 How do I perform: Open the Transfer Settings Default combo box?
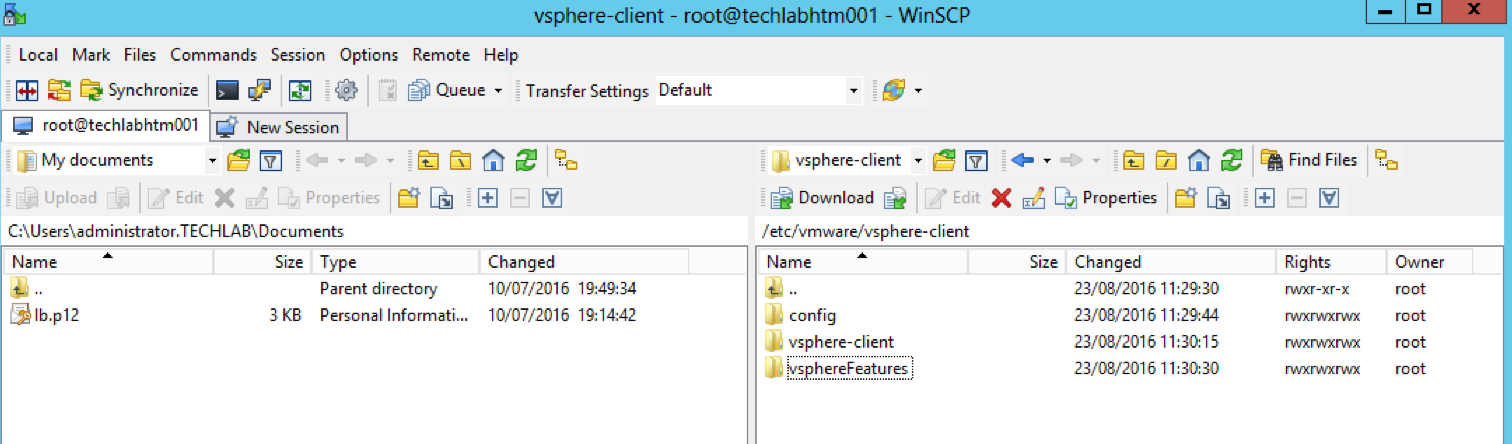pos(758,90)
